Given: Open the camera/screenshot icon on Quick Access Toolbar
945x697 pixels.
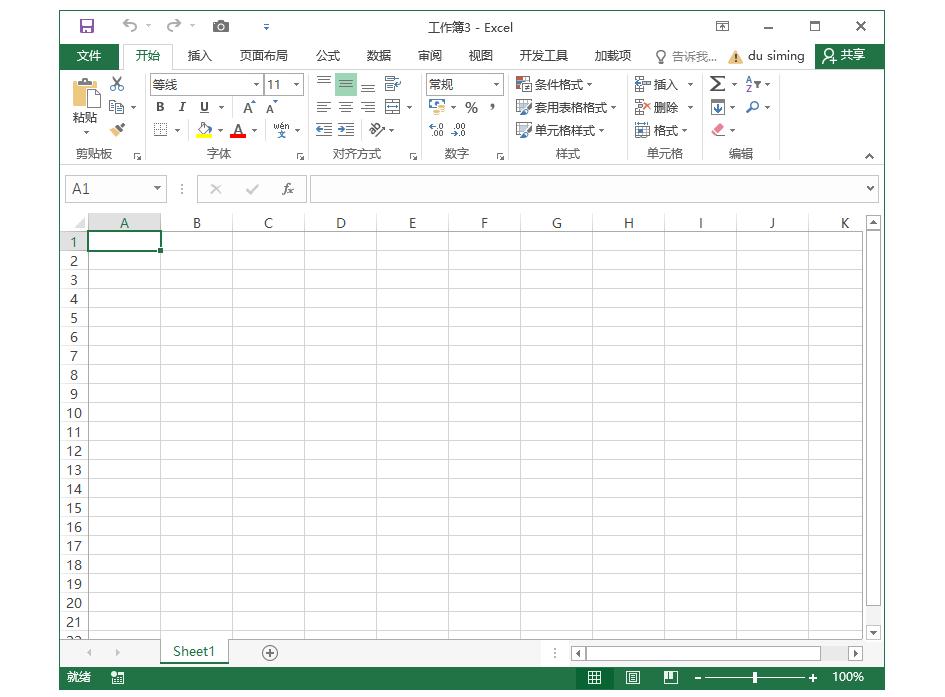Looking at the screenshot, I should click(220, 25).
